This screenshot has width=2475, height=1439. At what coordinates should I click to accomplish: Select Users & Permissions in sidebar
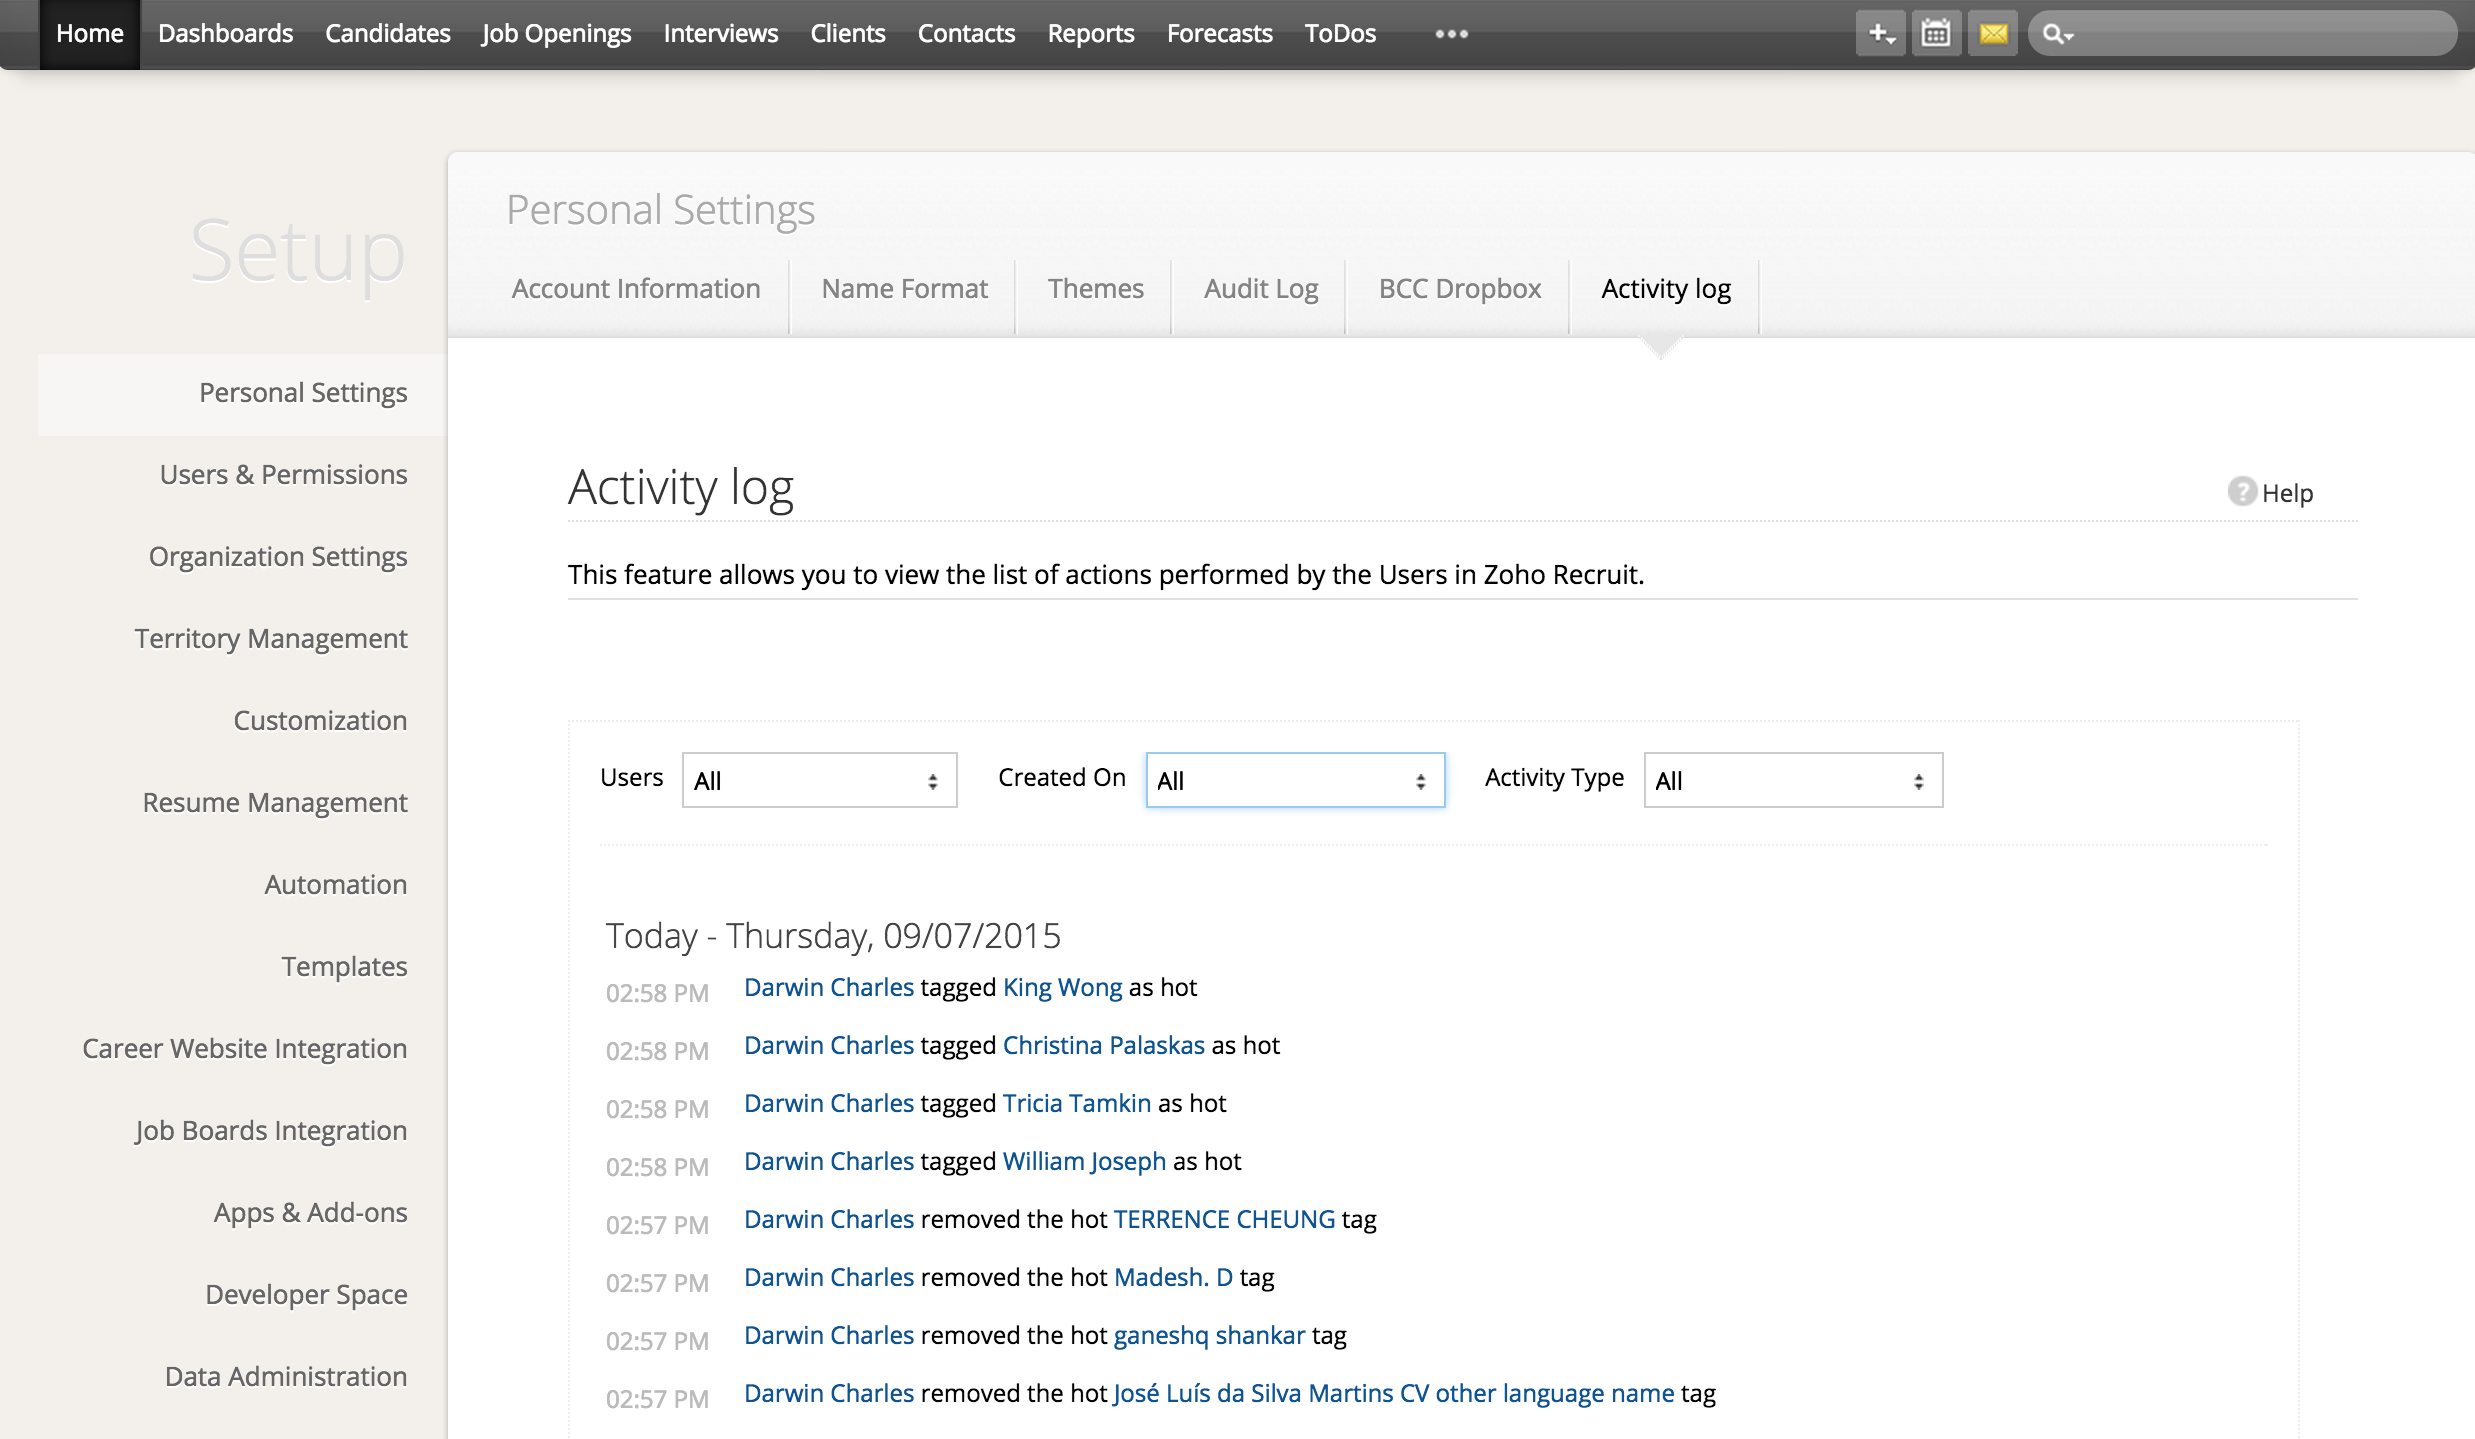point(283,474)
